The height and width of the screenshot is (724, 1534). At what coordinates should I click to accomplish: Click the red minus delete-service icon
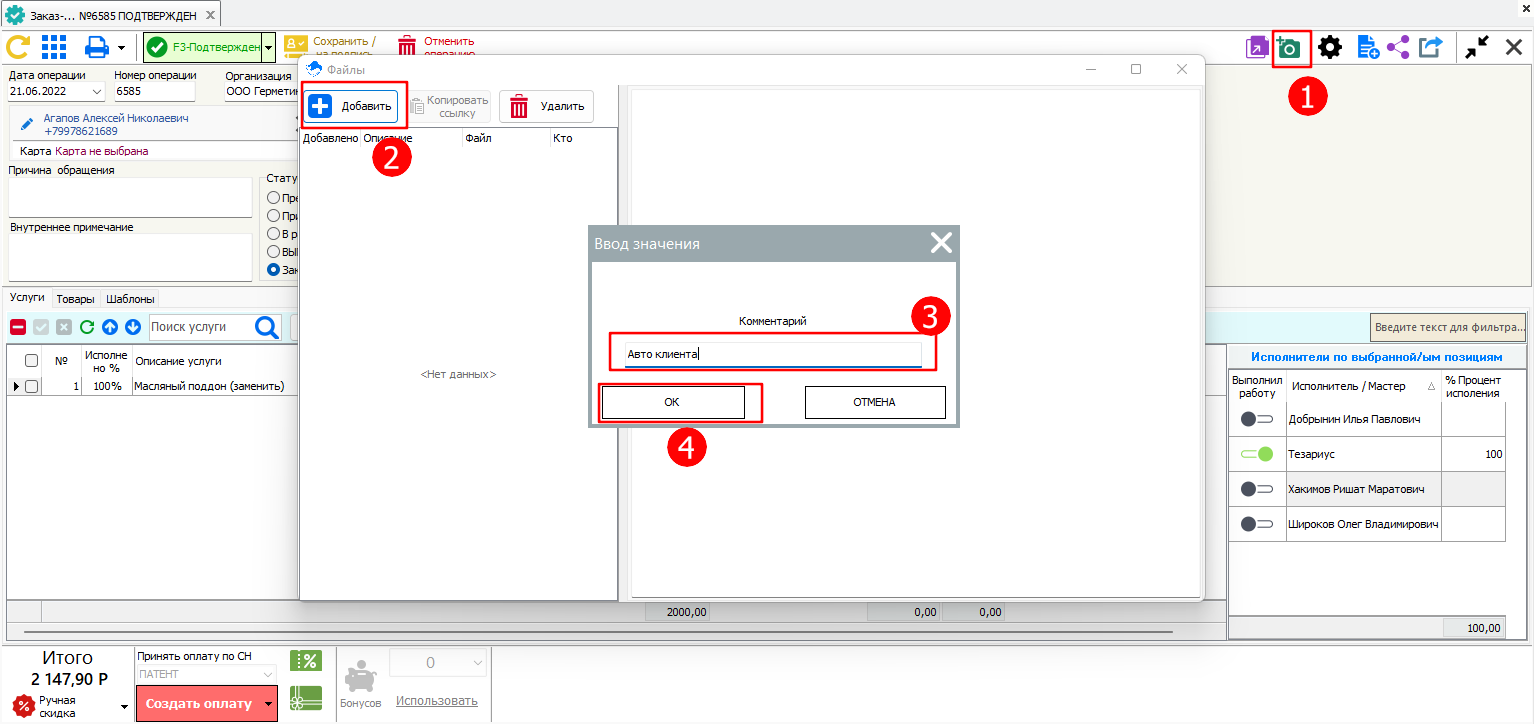click(18, 326)
